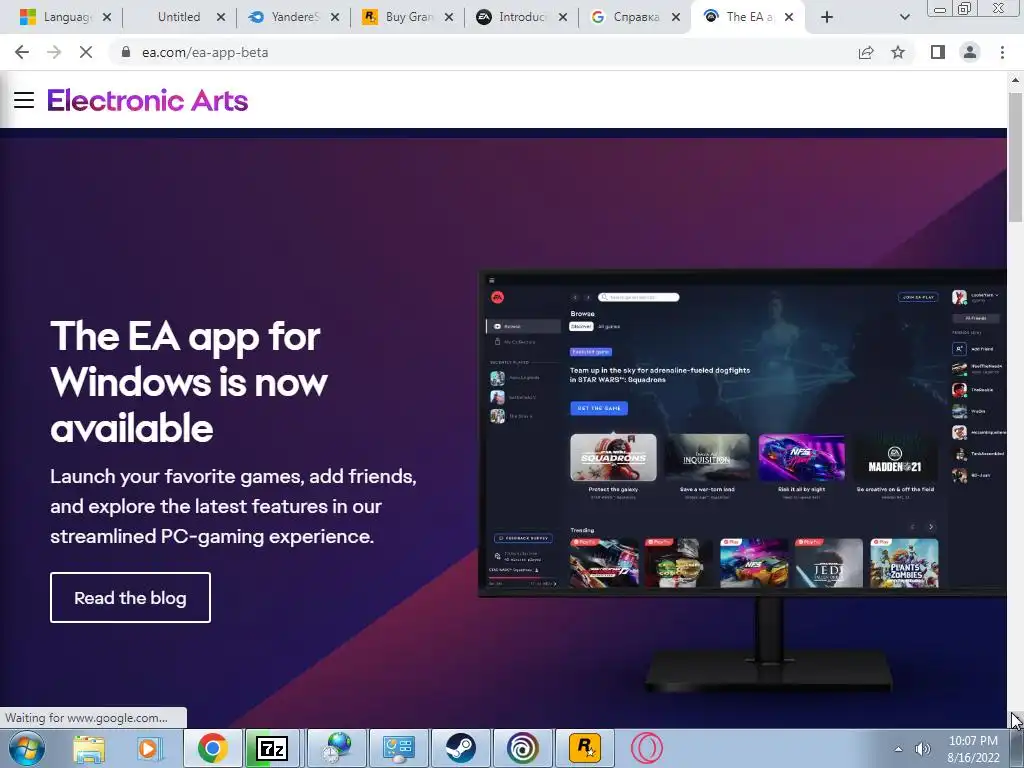This screenshot has height=768, width=1024.
Task: Click the volume speaker tray icon
Action: [x=923, y=749]
